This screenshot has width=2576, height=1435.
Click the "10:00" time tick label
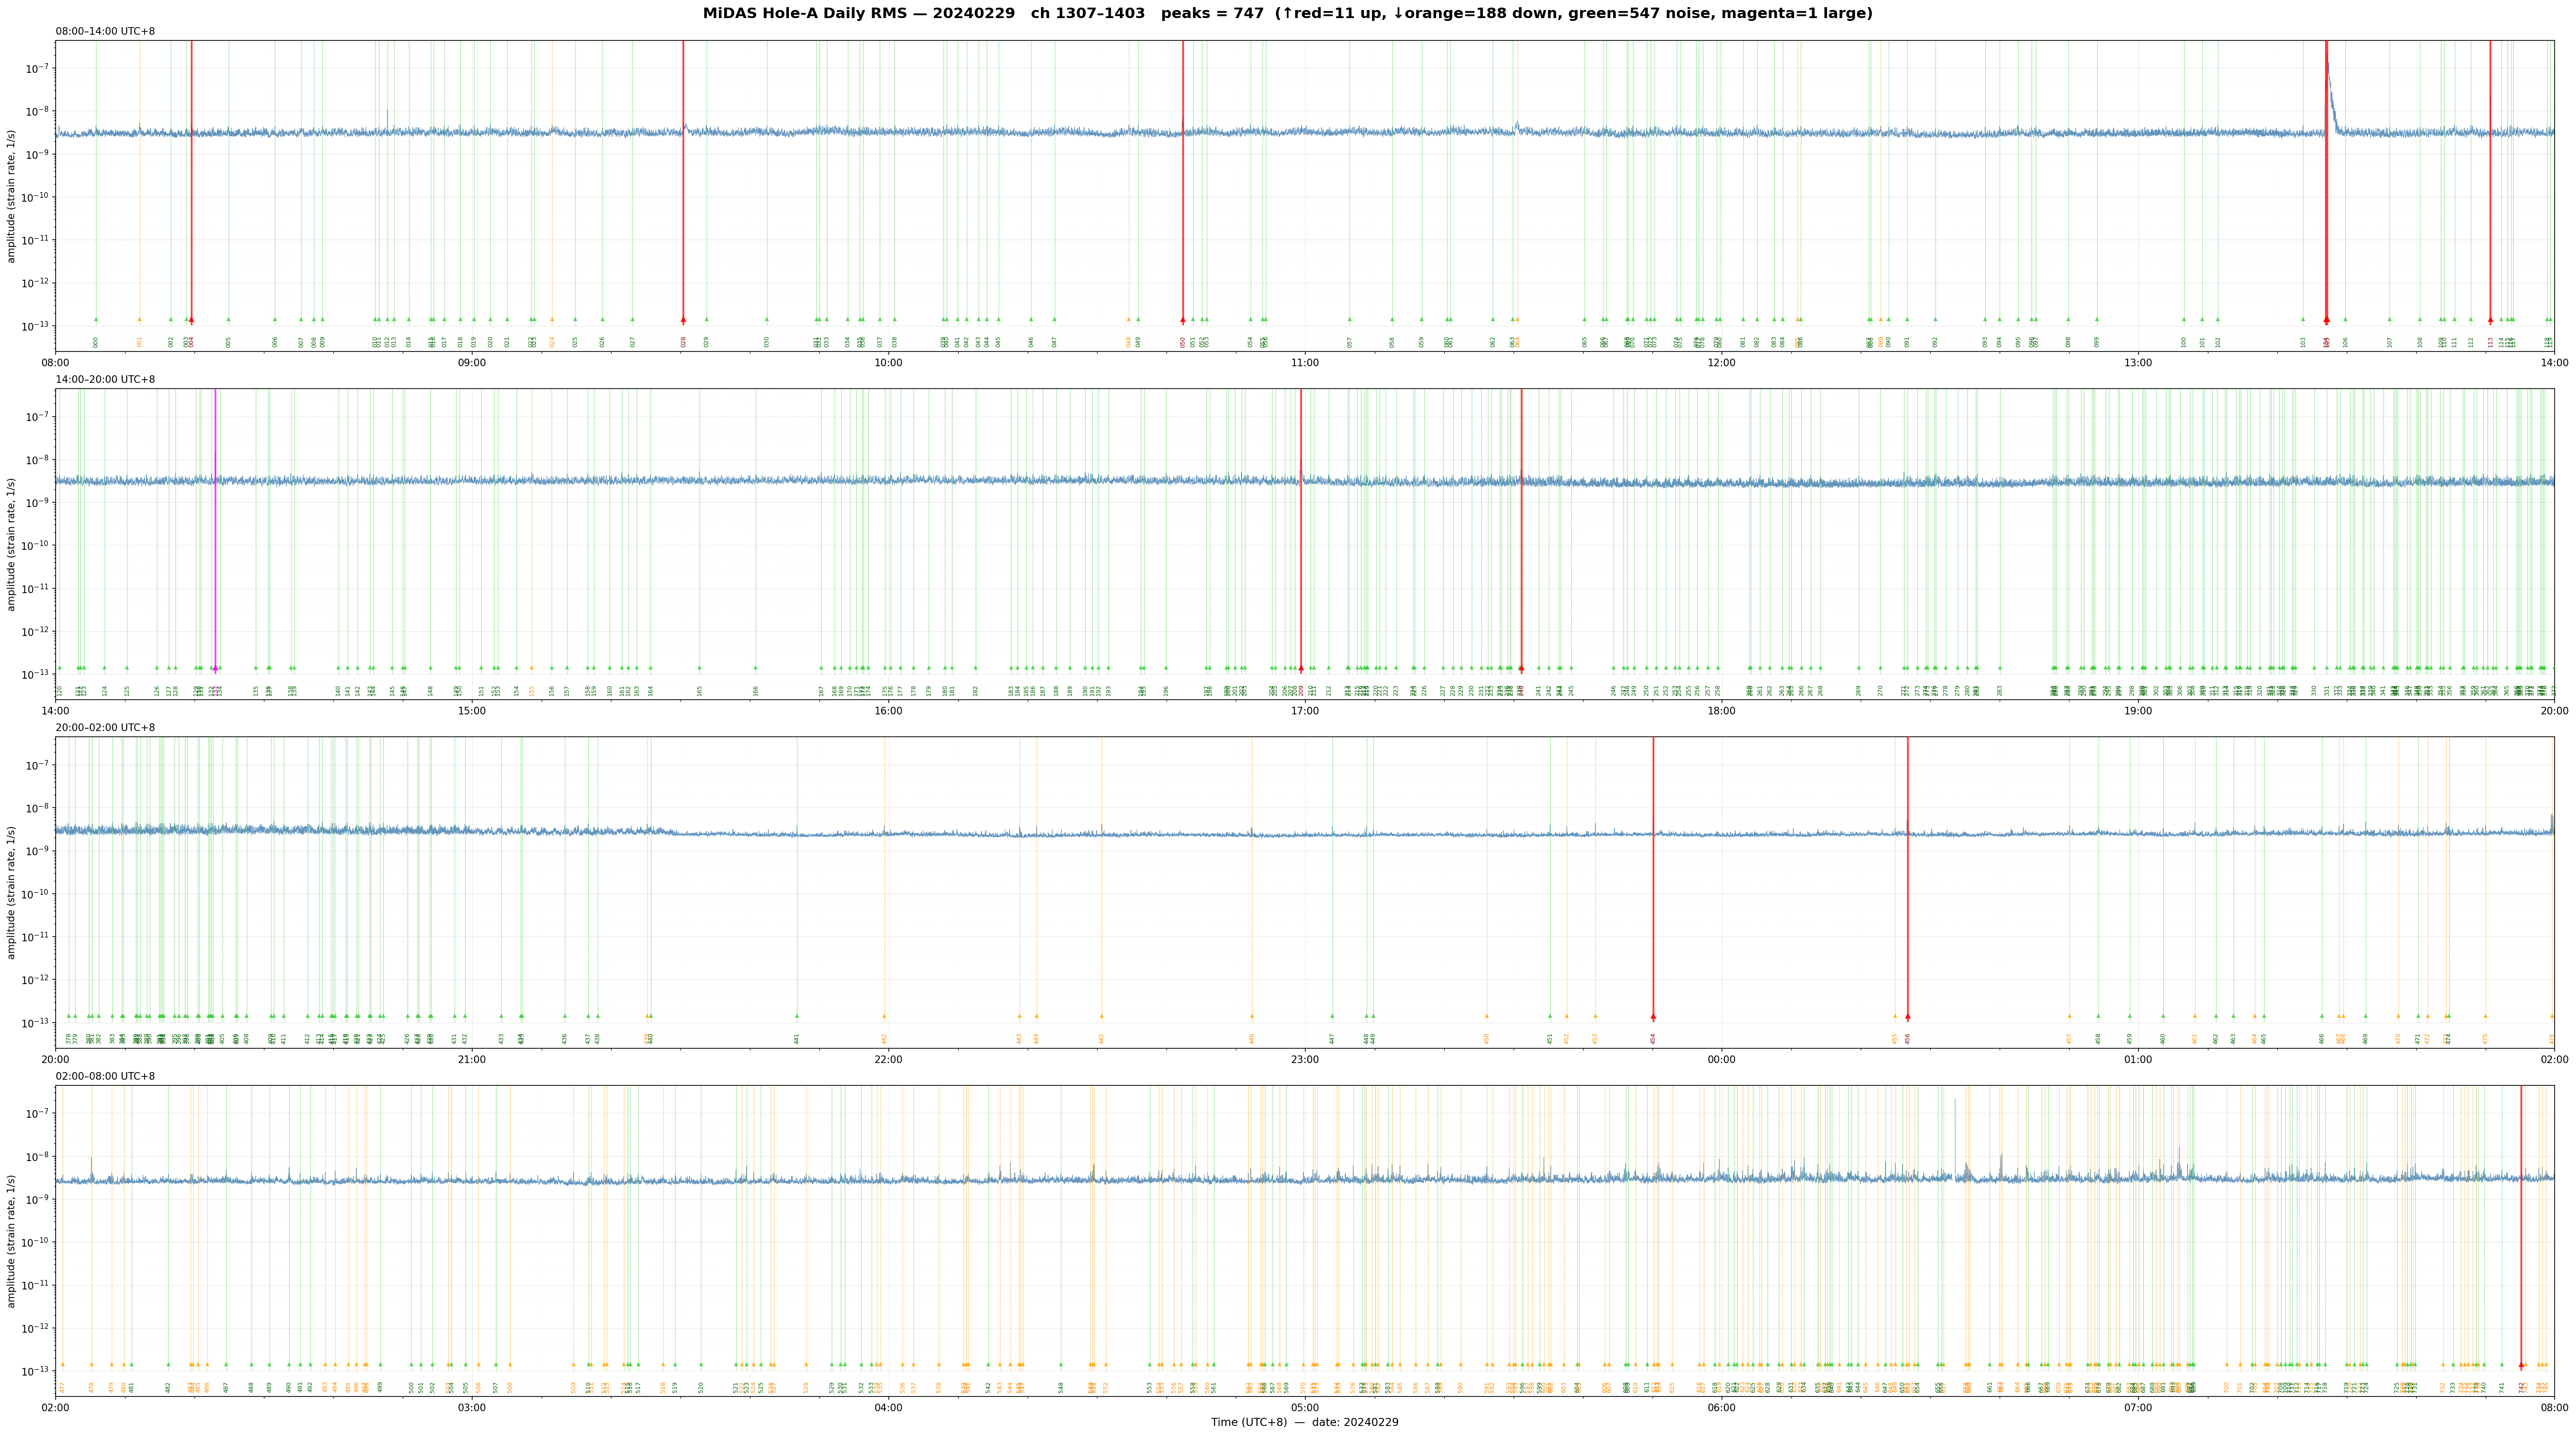tap(888, 363)
